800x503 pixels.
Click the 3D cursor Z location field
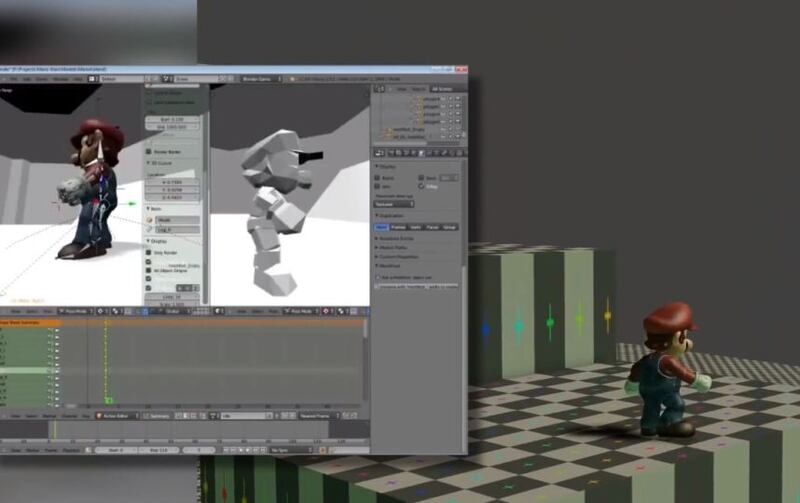point(172,197)
